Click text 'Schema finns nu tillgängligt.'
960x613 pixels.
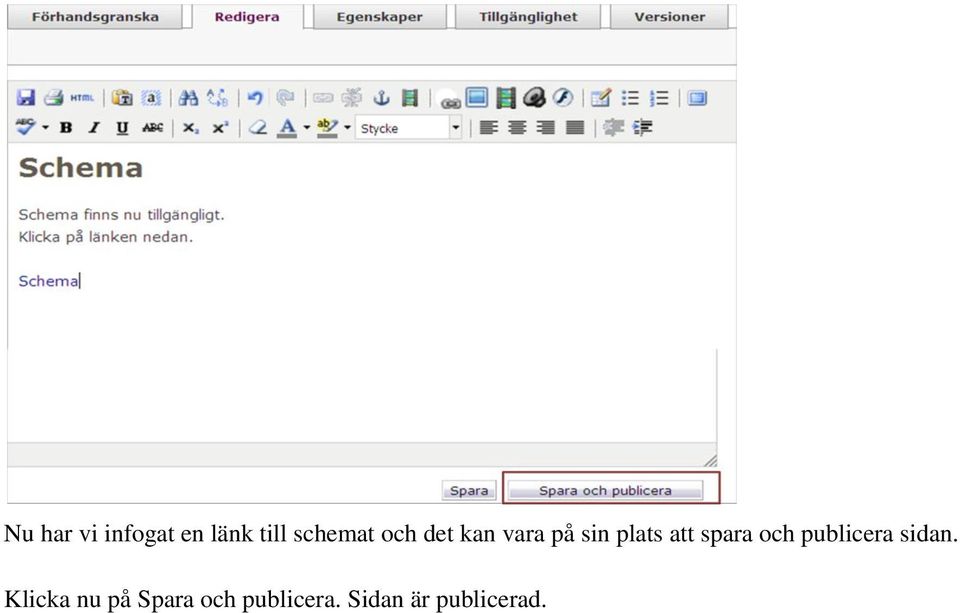(x=121, y=215)
